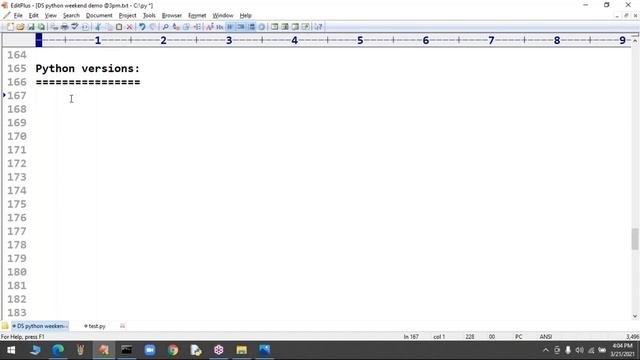The width and height of the screenshot is (640, 360).
Task: Click the folder icon left of document tabs
Action: click(x=5, y=326)
